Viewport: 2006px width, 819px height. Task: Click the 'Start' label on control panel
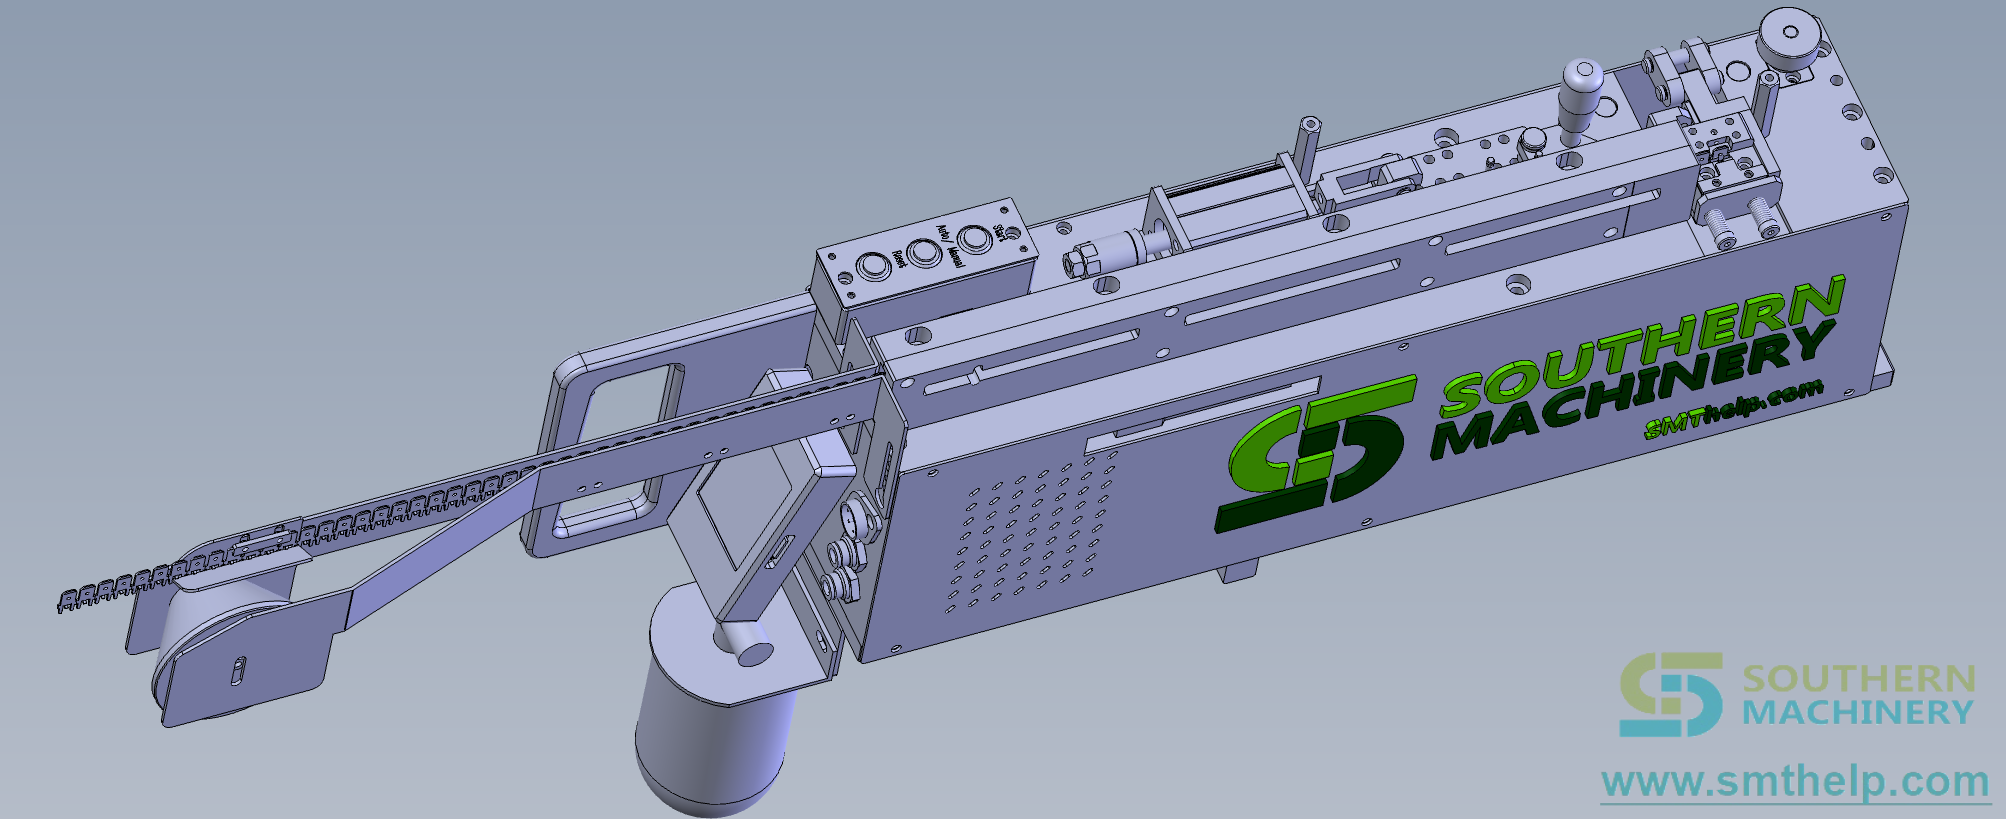tap(999, 233)
